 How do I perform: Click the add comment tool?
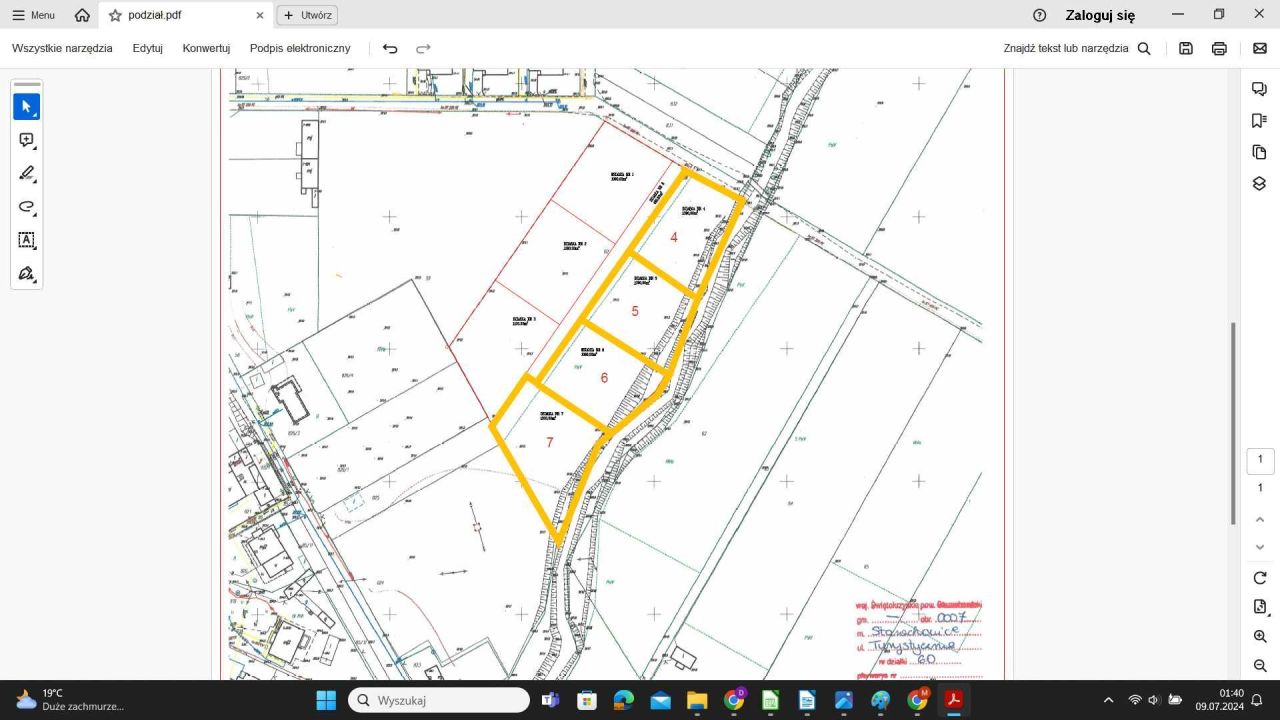point(26,140)
